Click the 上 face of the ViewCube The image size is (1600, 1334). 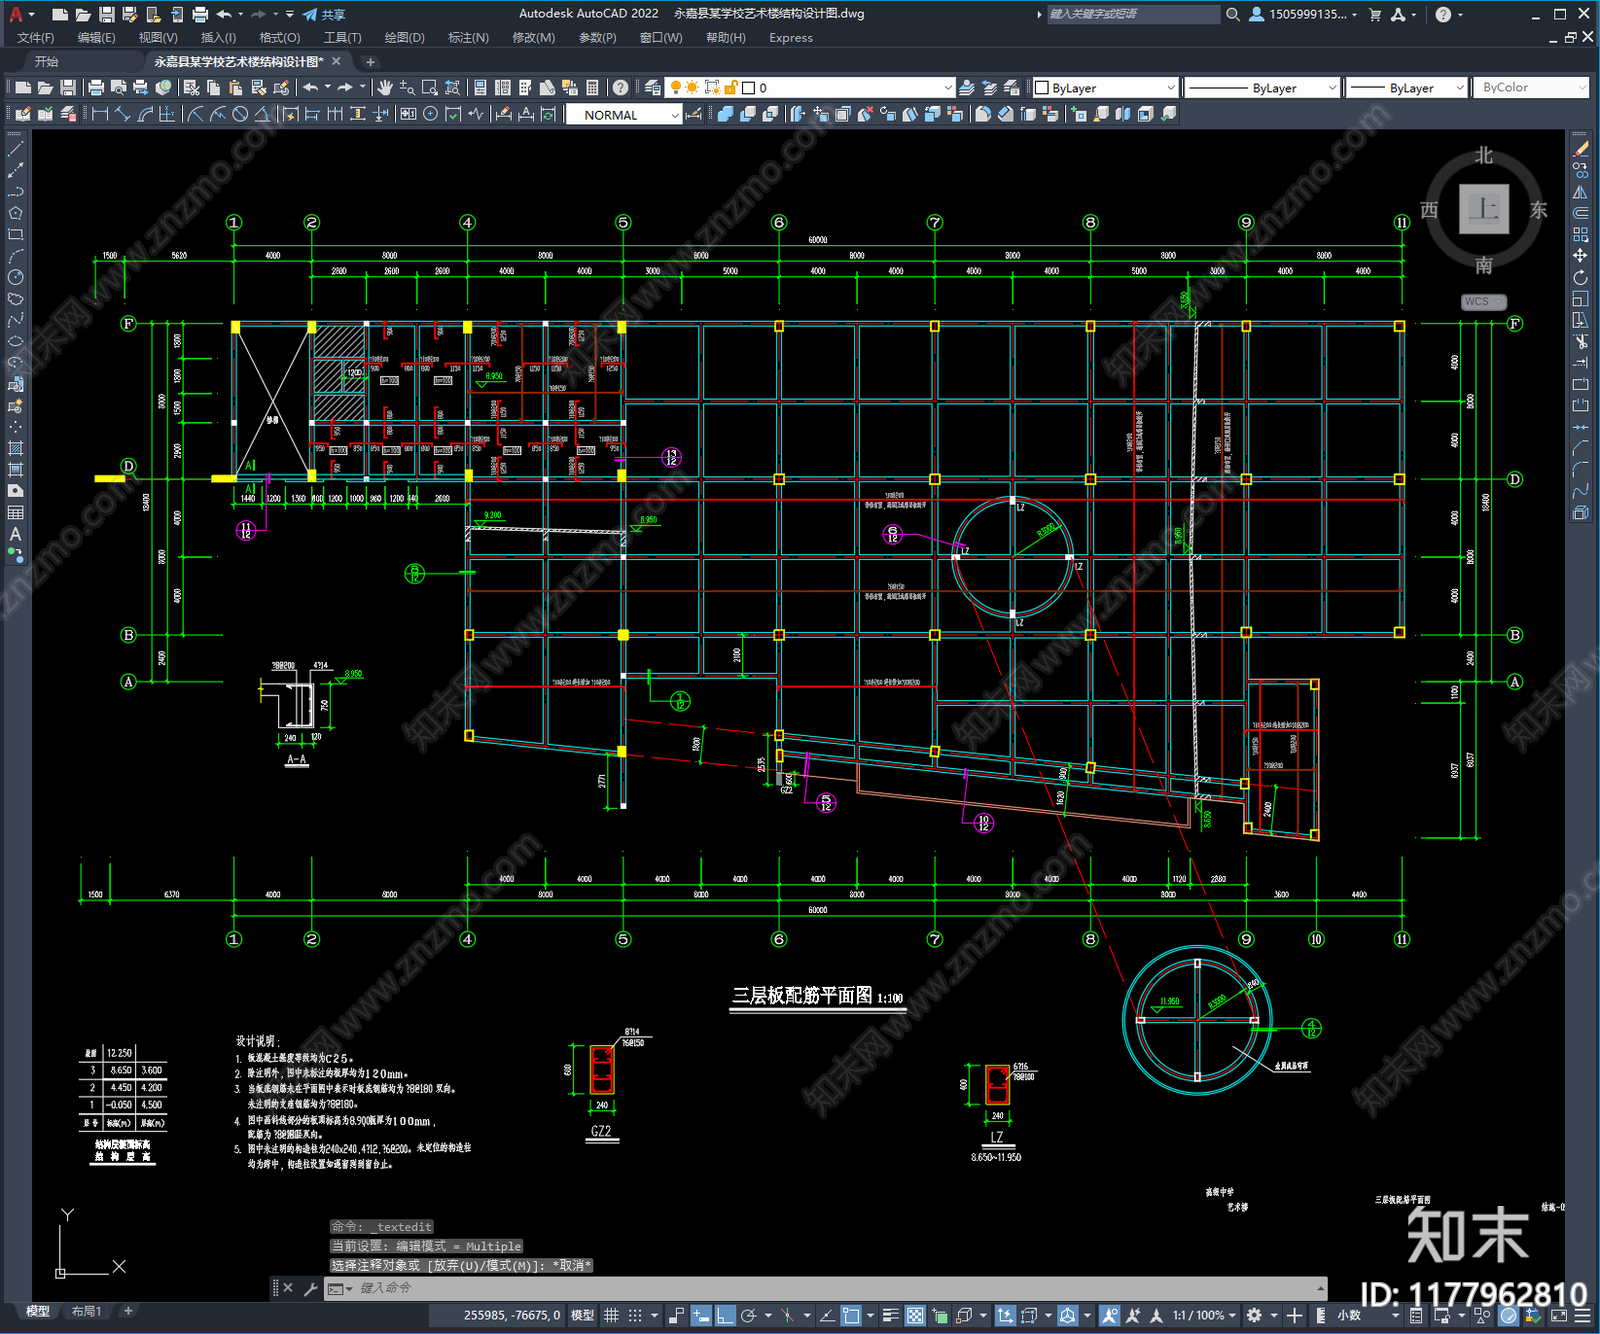point(1483,209)
